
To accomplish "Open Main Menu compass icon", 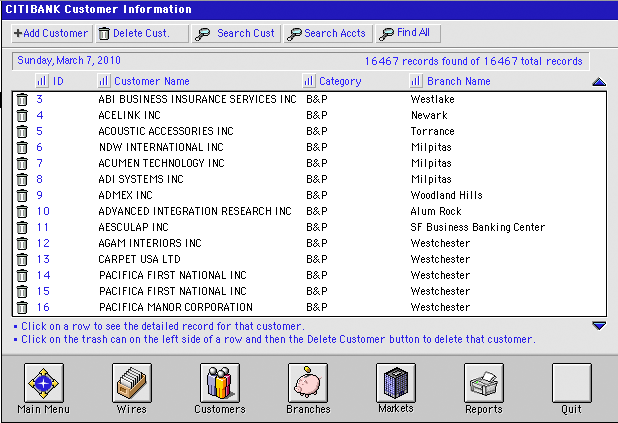I will click(43, 383).
